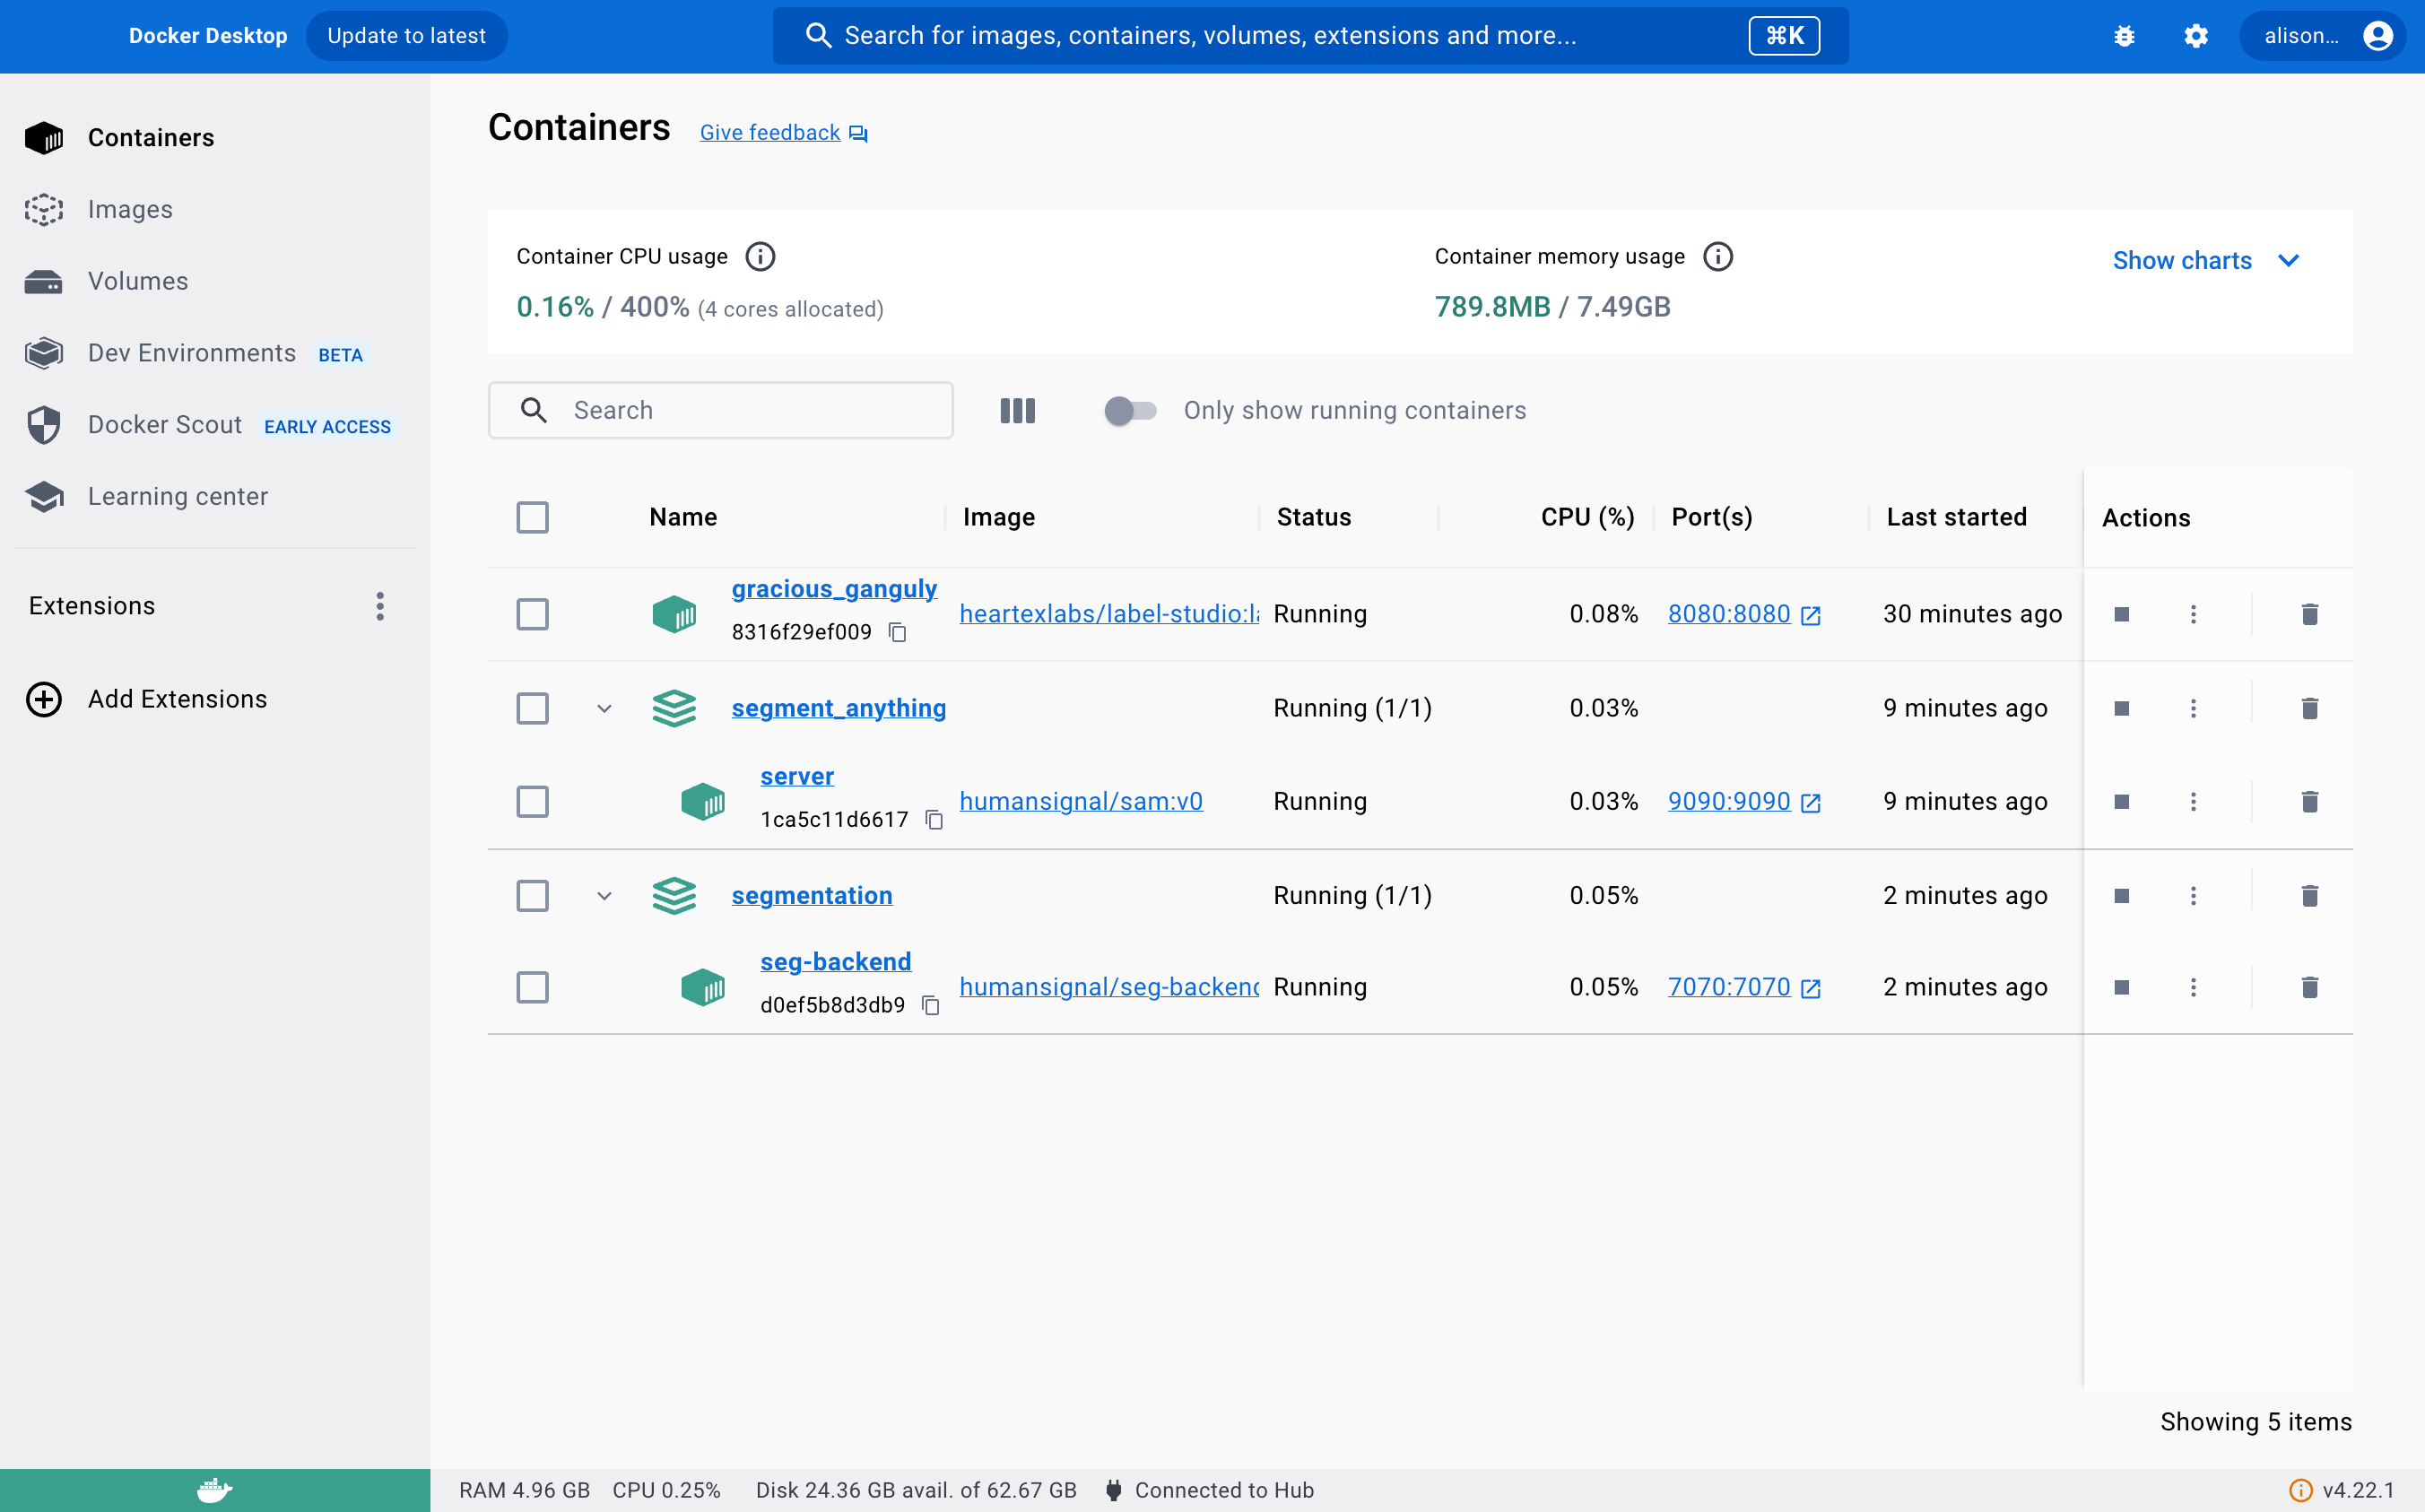Screen dimensions: 2425x1512
Task: Check the select-all containers checkbox
Action: coord(532,517)
